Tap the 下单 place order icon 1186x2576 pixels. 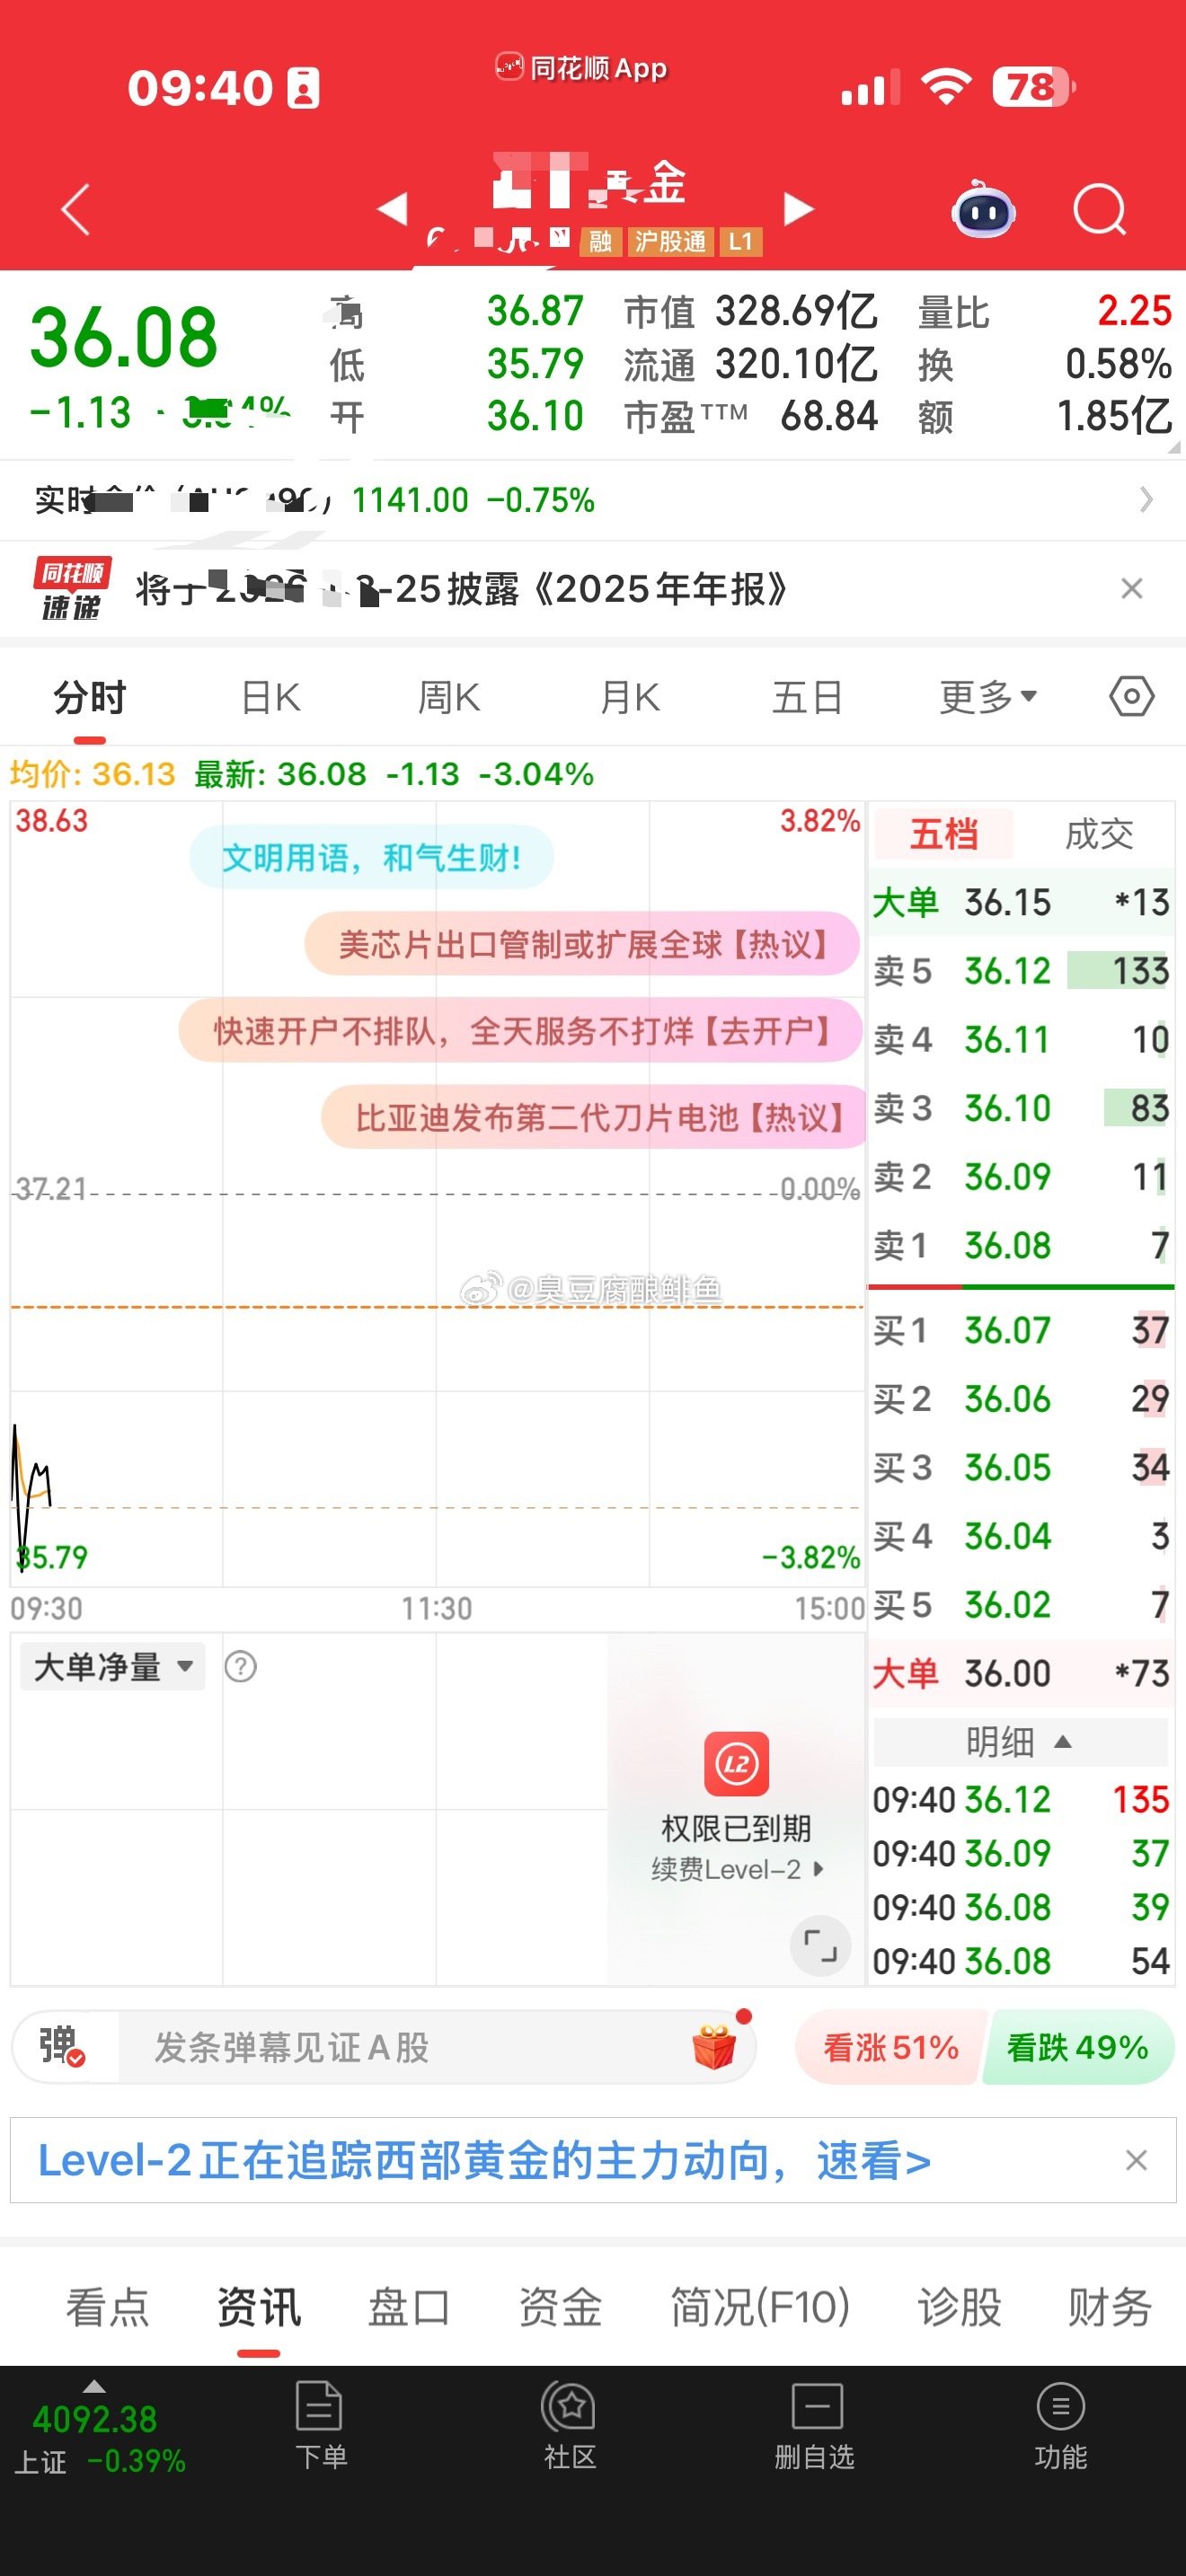tap(320, 2425)
